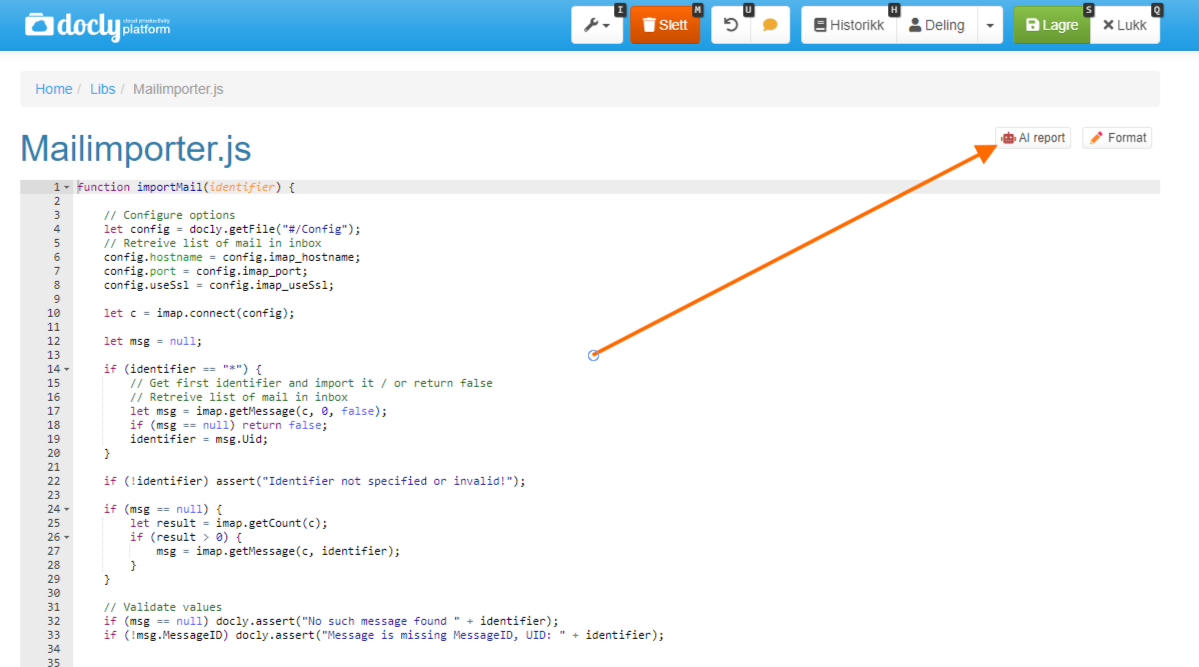Select the pencil Format icon
Viewport: 1199px width, 667px height.
[x=1098, y=137]
